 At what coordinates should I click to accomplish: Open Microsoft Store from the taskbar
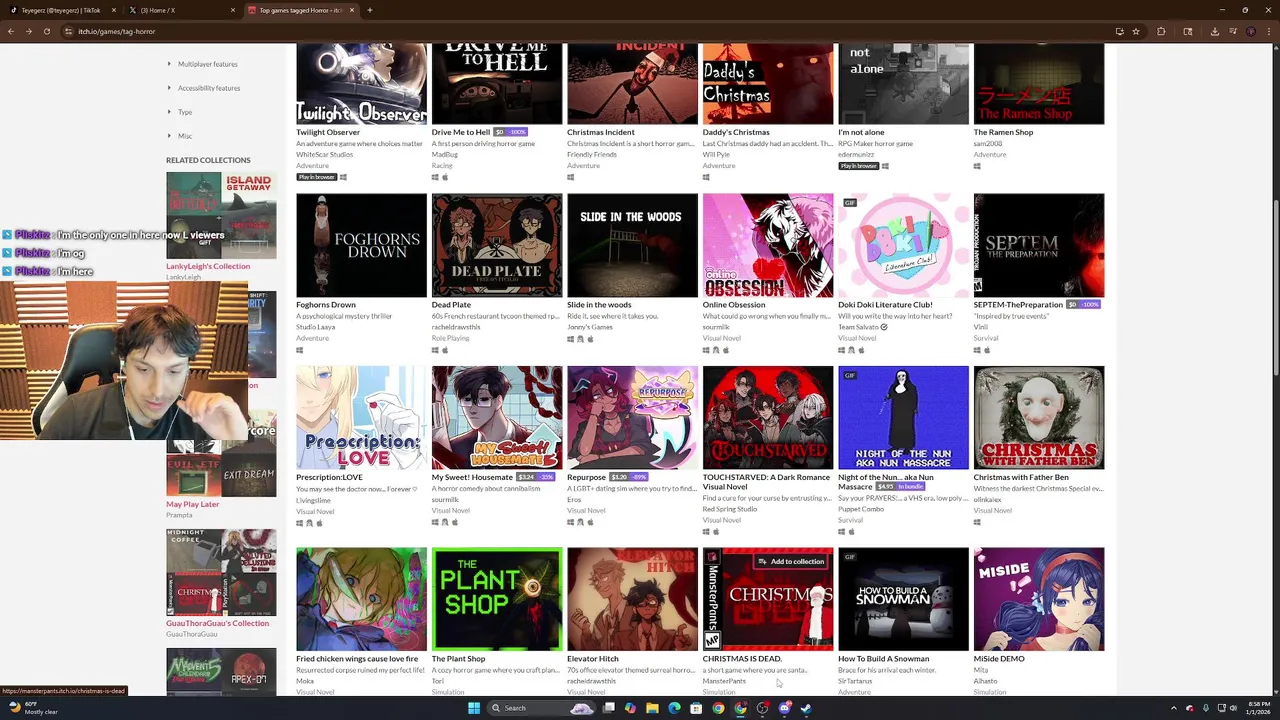click(696, 708)
